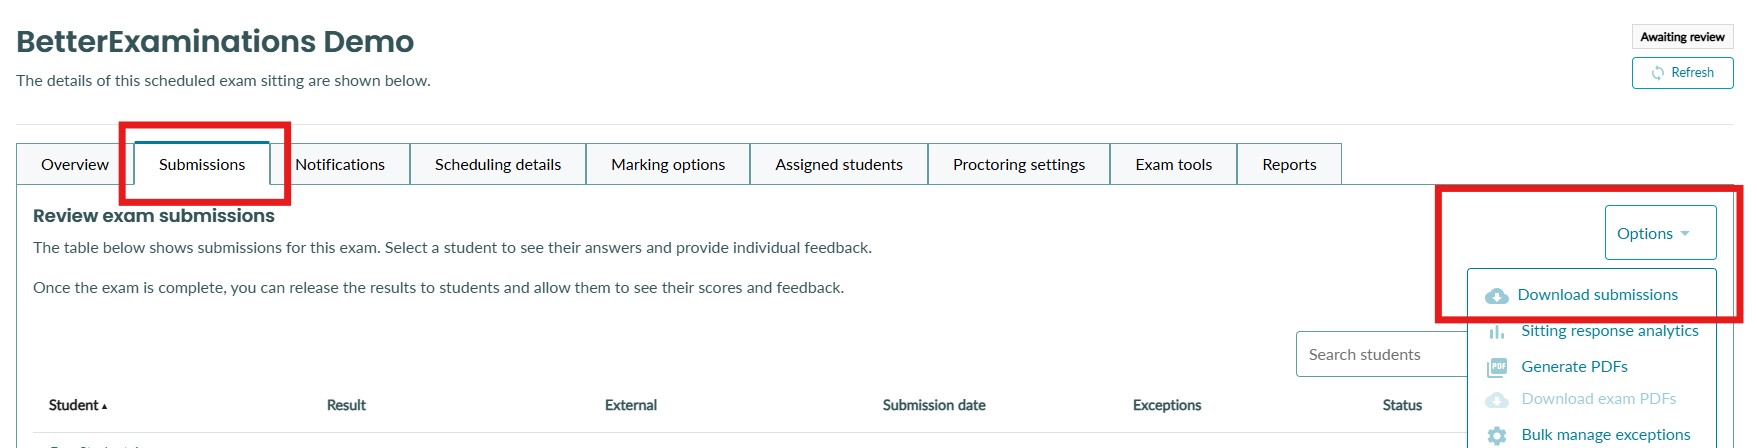Click the Bulk manage exceptions gear icon
Viewport: 1757px width, 448px height.
point(1496,435)
